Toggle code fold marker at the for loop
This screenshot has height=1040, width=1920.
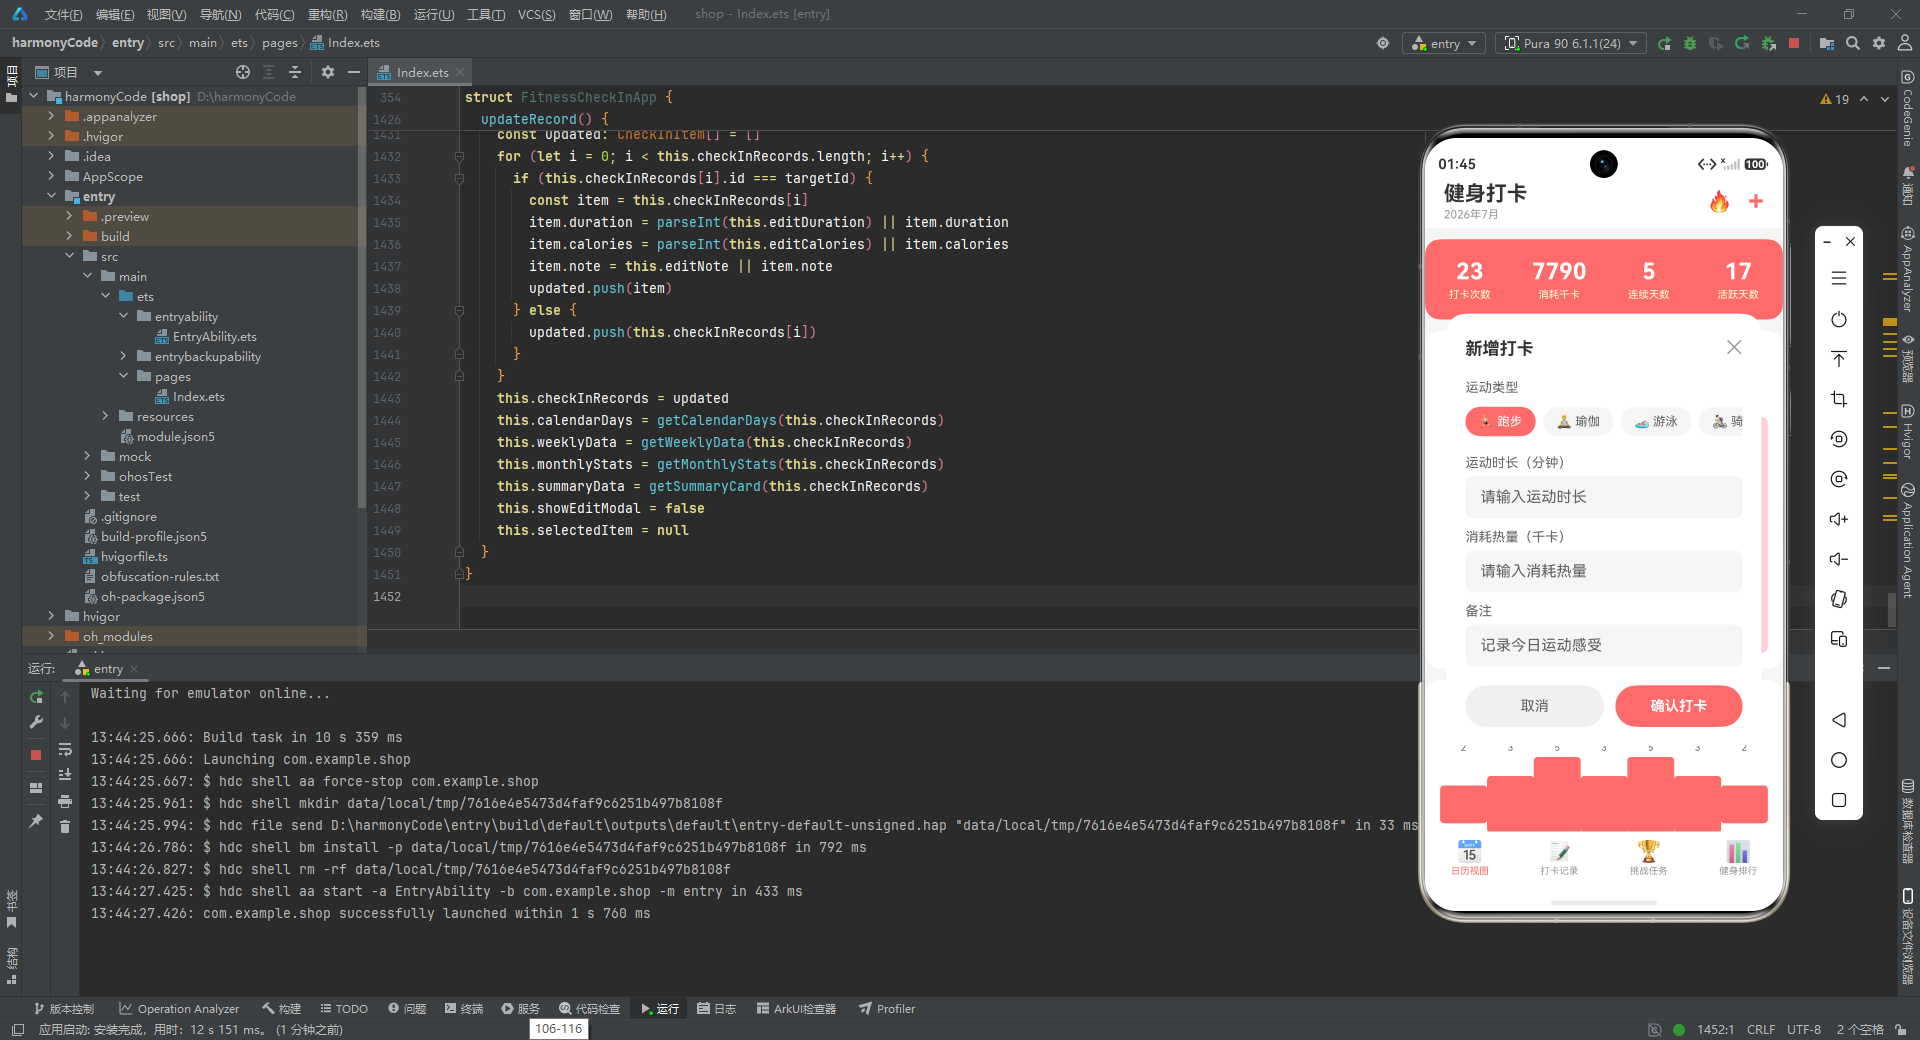coord(459,156)
